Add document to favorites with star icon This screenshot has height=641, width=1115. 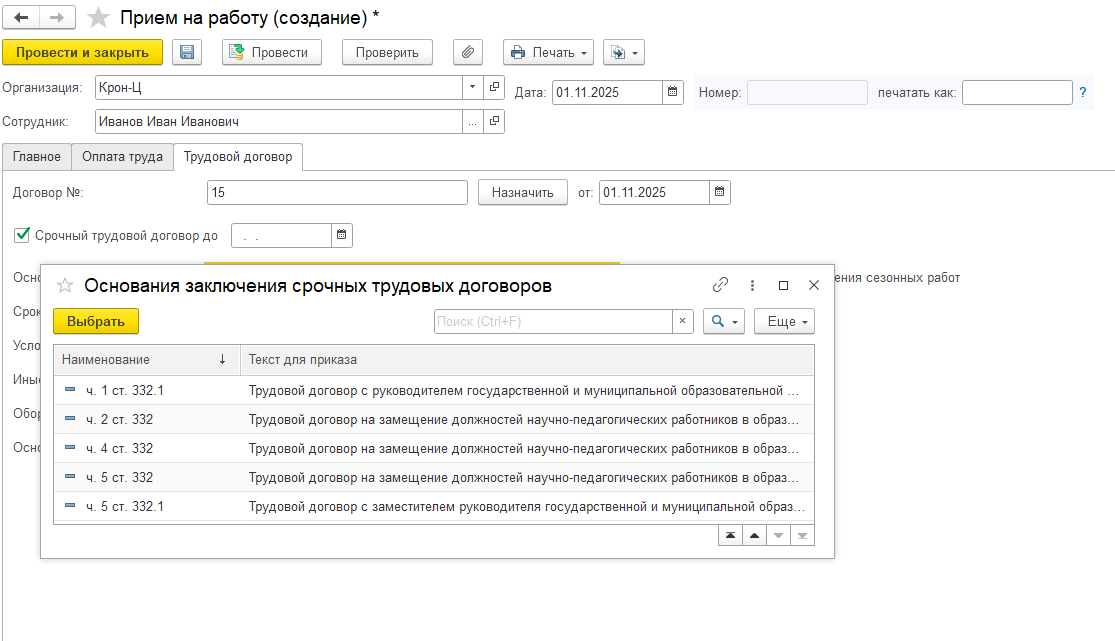(98, 18)
